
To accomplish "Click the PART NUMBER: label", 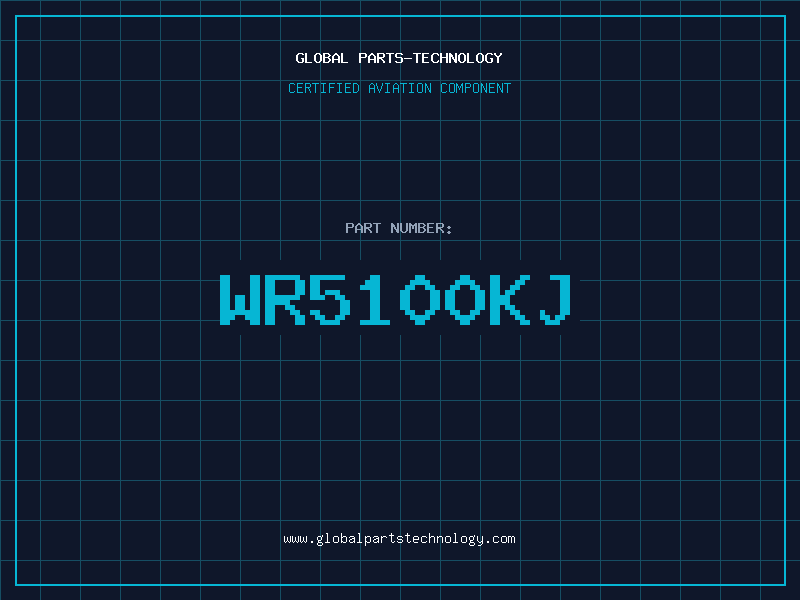I will point(399,228).
